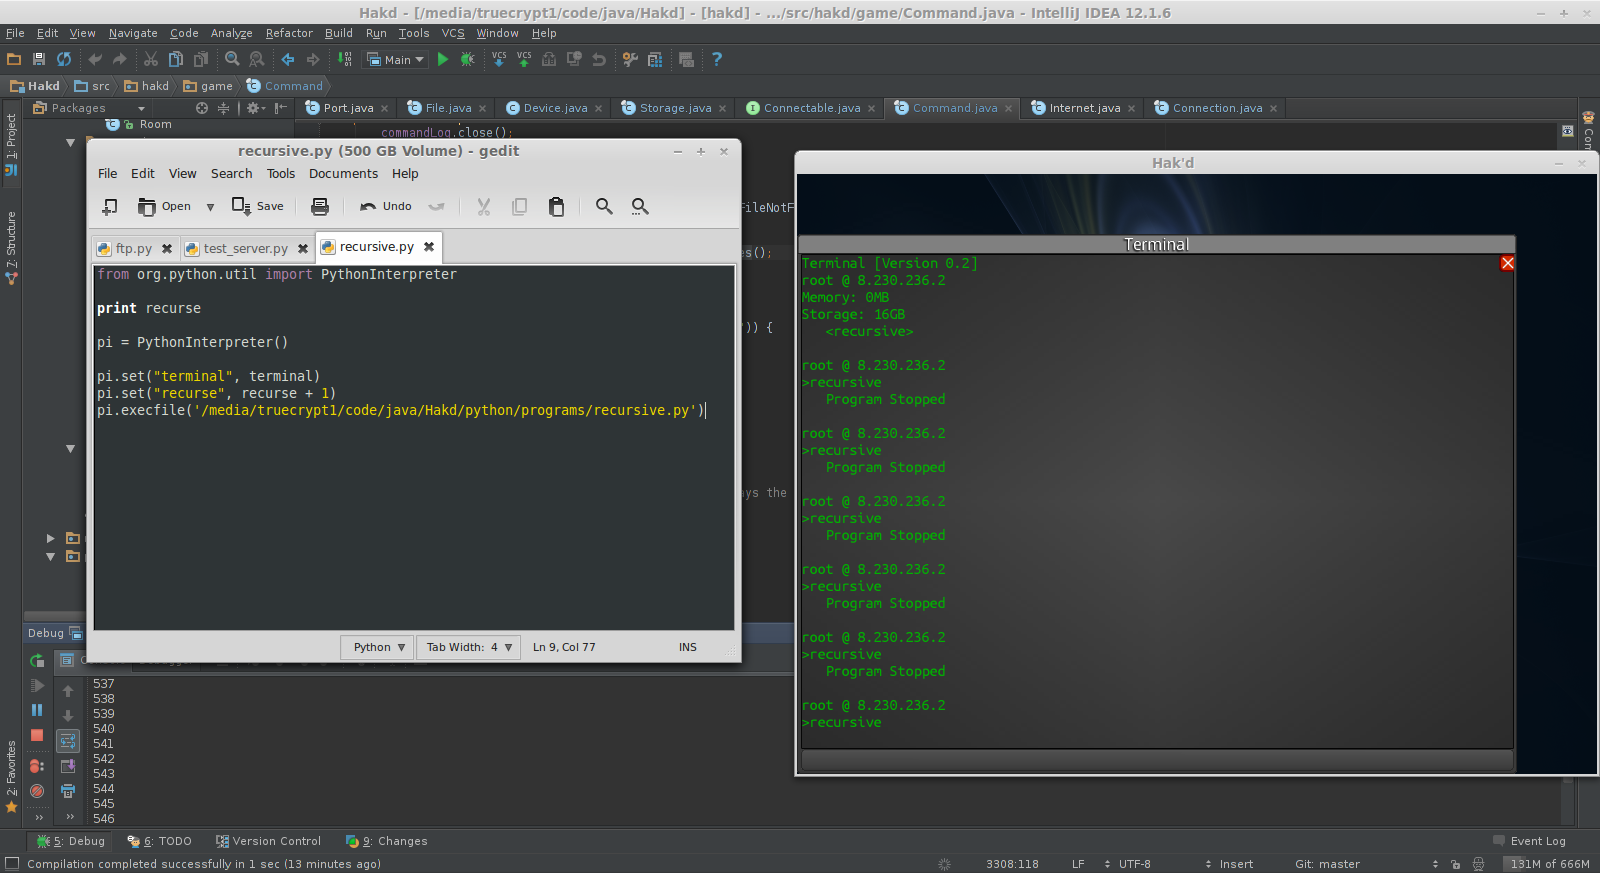Open Project Structure icon in IntelliJ toolbar
The image size is (1600, 873).
click(x=655, y=60)
